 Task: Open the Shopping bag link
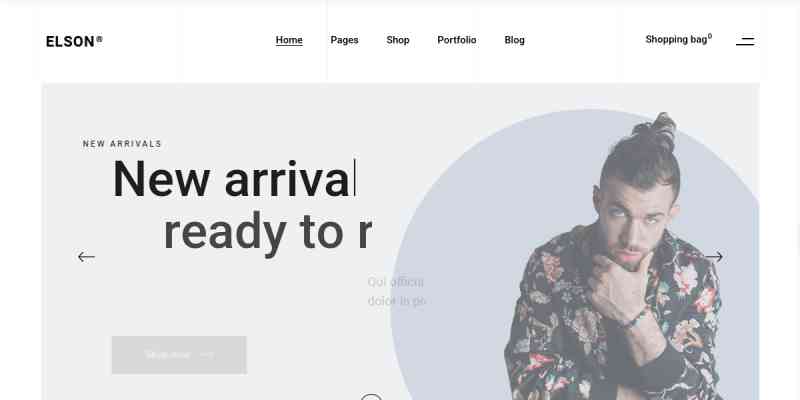(x=676, y=39)
